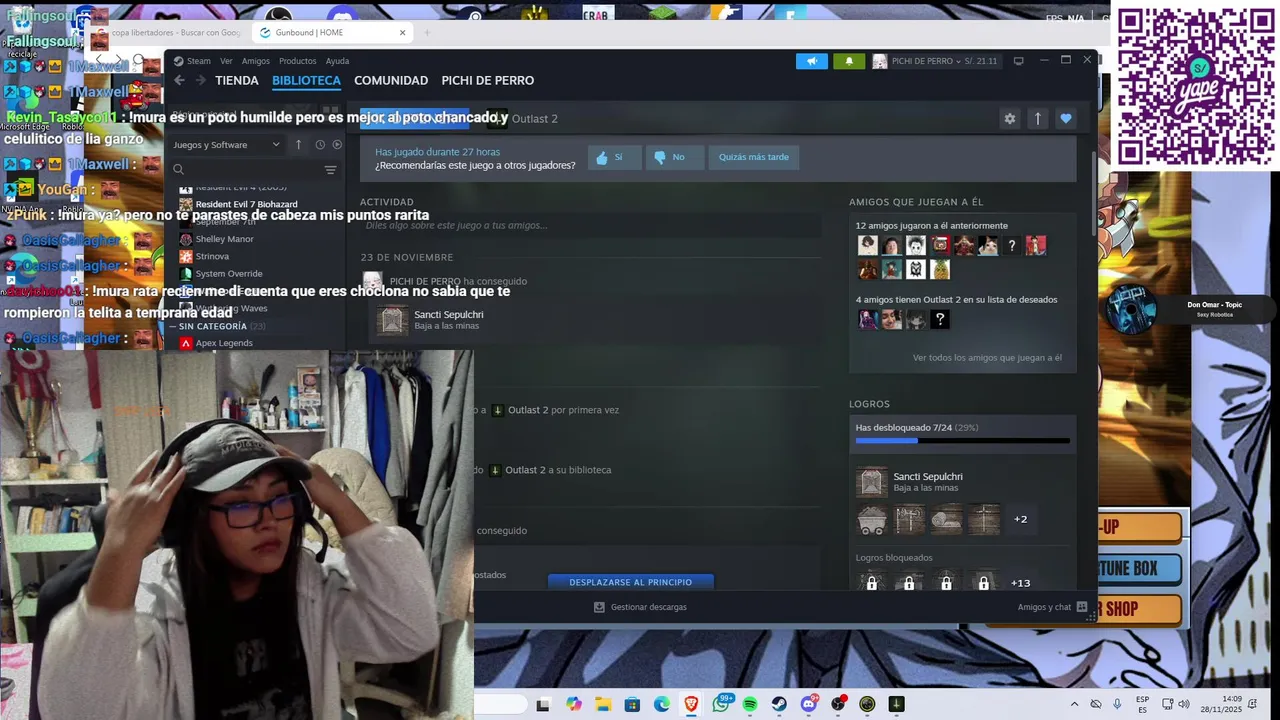Image resolution: width=1280 pixels, height=720 pixels.
Task: Open Steam notifications bell
Action: pos(849,61)
